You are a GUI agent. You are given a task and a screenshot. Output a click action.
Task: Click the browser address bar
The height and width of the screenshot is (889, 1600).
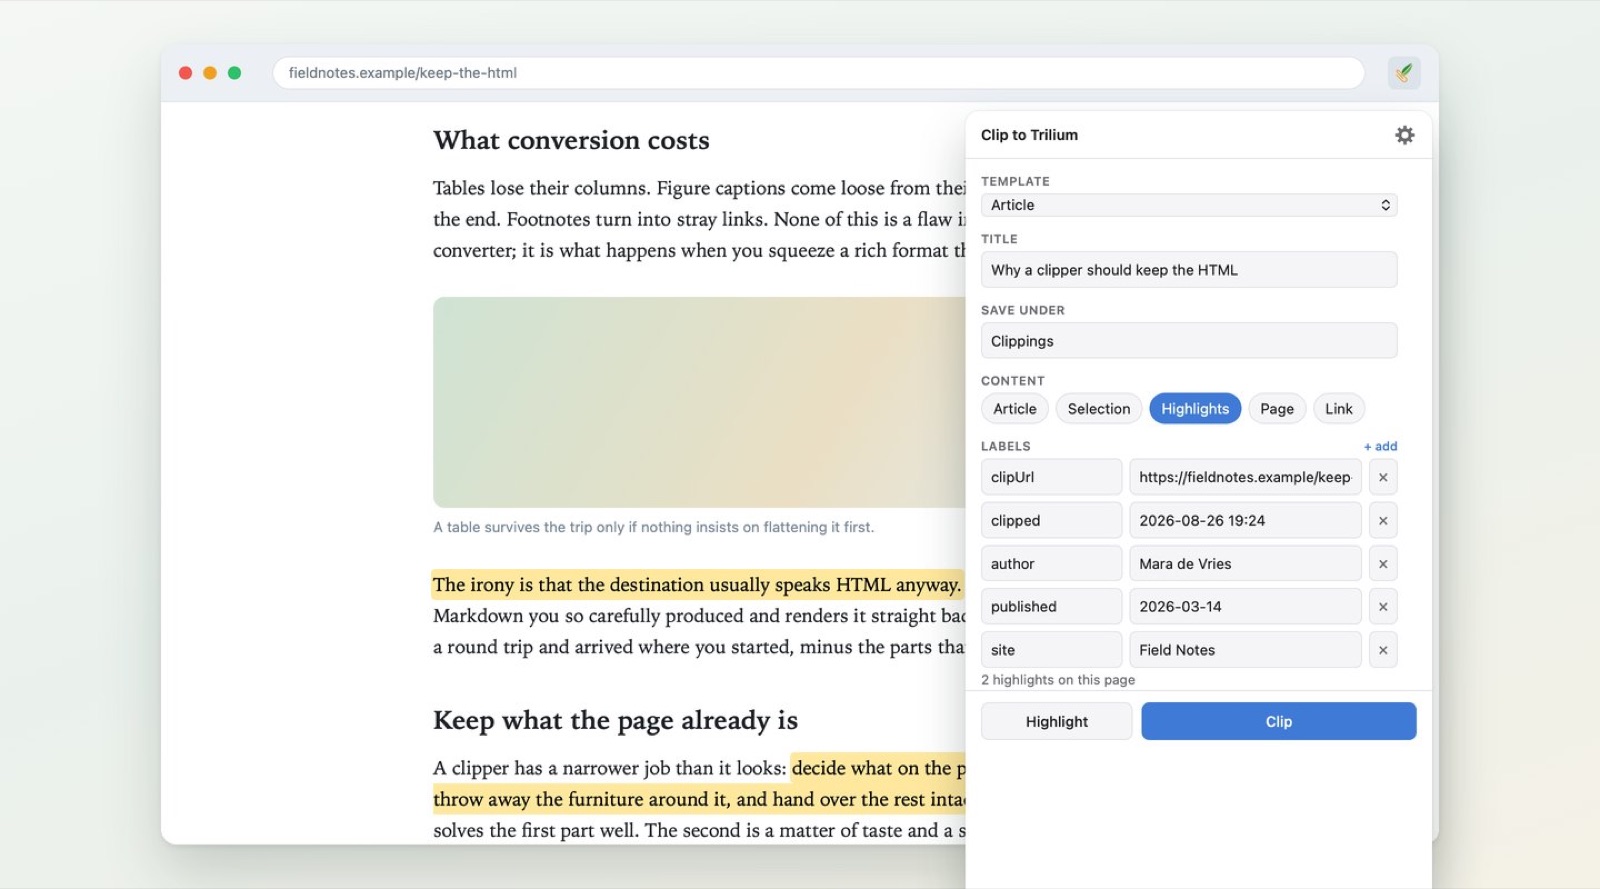(819, 73)
